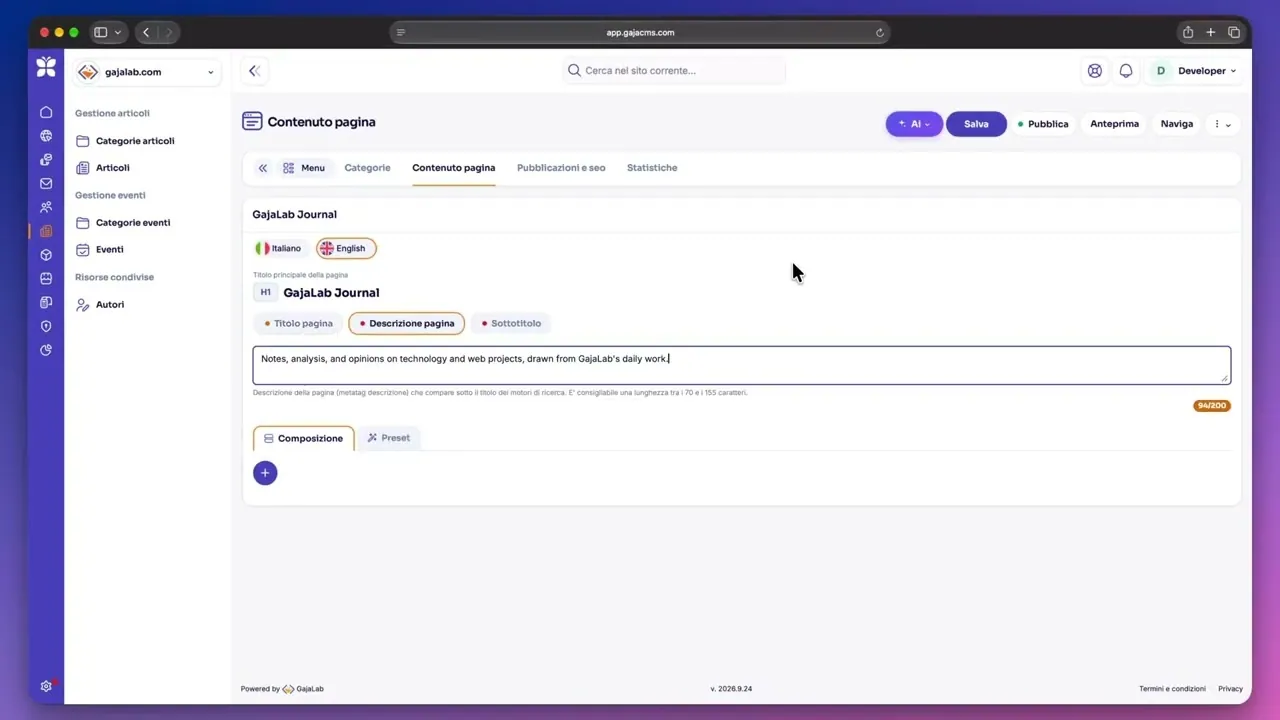Open the gajalab.com site selector dropdown
This screenshot has height=720, width=1280.
coord(146,72)
